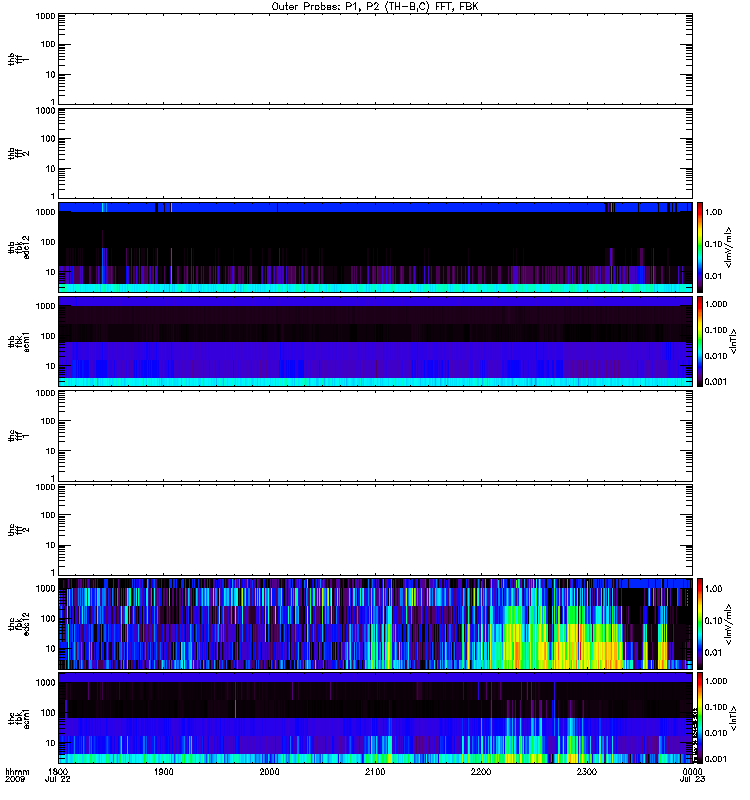The width and height of the screenshot is (750, 800).
Task: Click the 'thc fff 2' y-axis label
Action: (x=19, y=530)
